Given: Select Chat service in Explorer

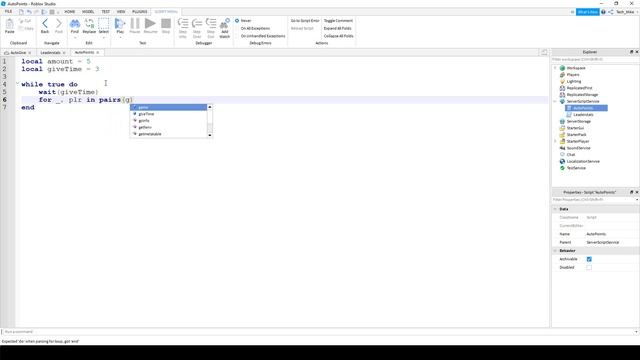Looking at the screenshot, I should [x=571, y=155].
